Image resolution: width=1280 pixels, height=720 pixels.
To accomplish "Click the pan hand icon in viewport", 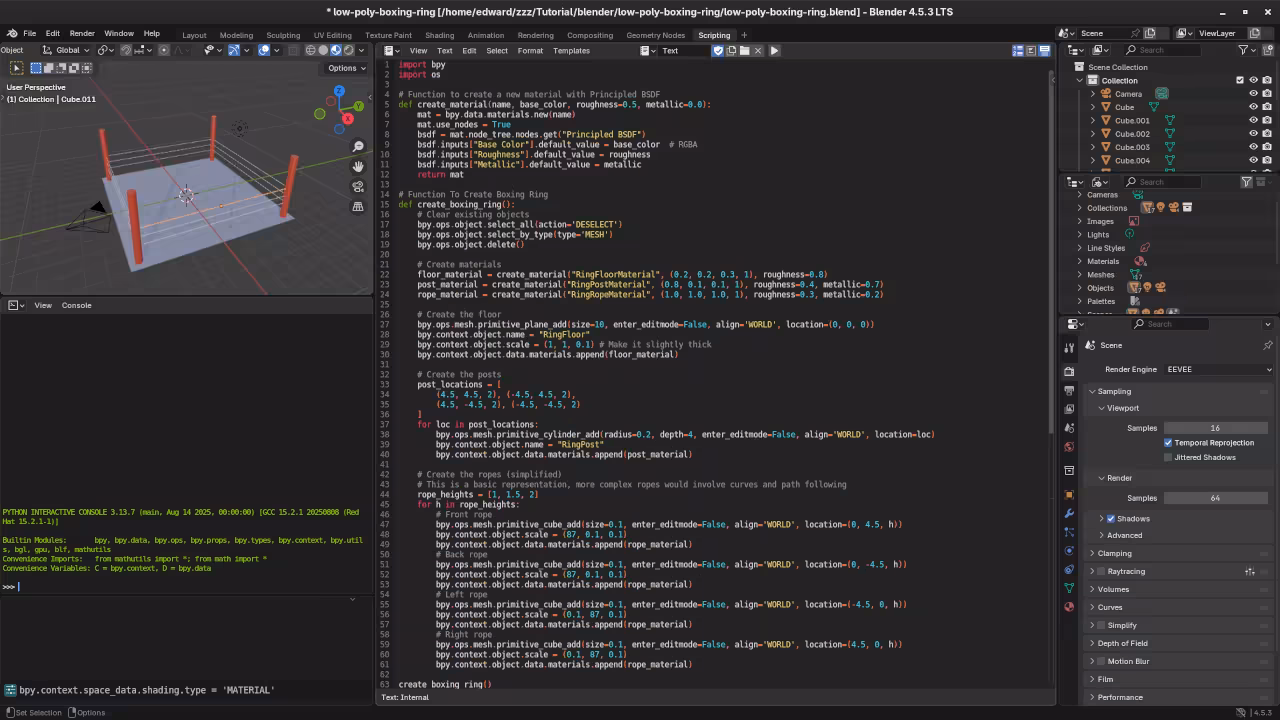I will click(358, 167).
